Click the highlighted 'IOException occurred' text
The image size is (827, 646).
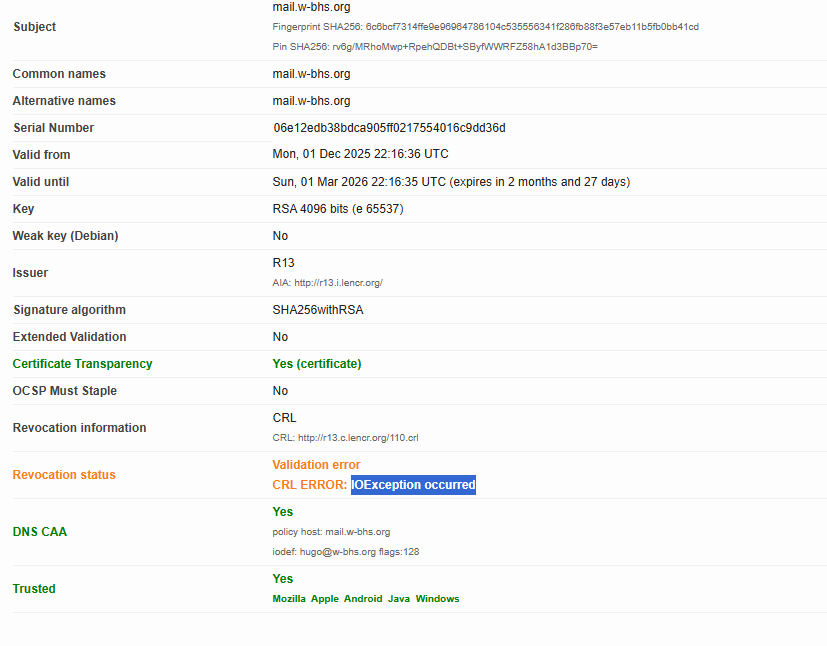tap(413, 485)
